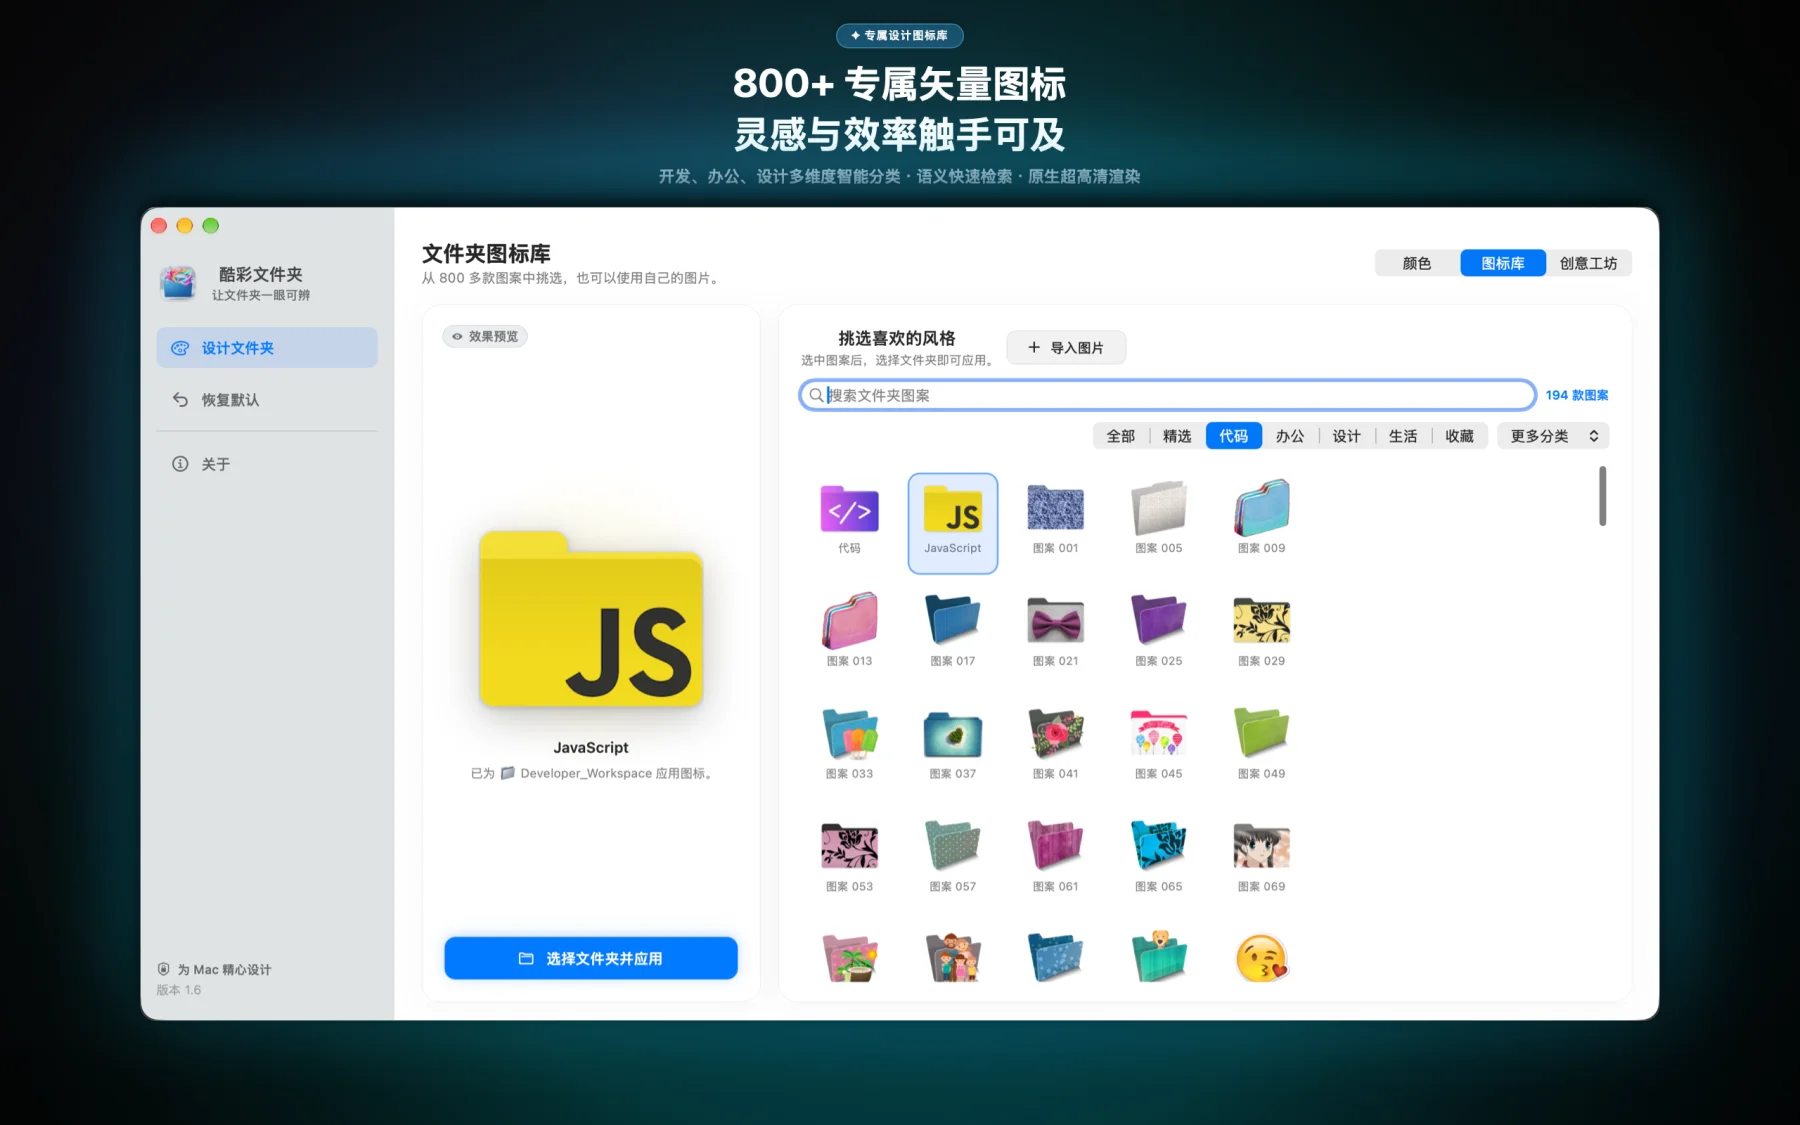
Task: Click the icon grid vertical scrollbar
Action: 1602,495
